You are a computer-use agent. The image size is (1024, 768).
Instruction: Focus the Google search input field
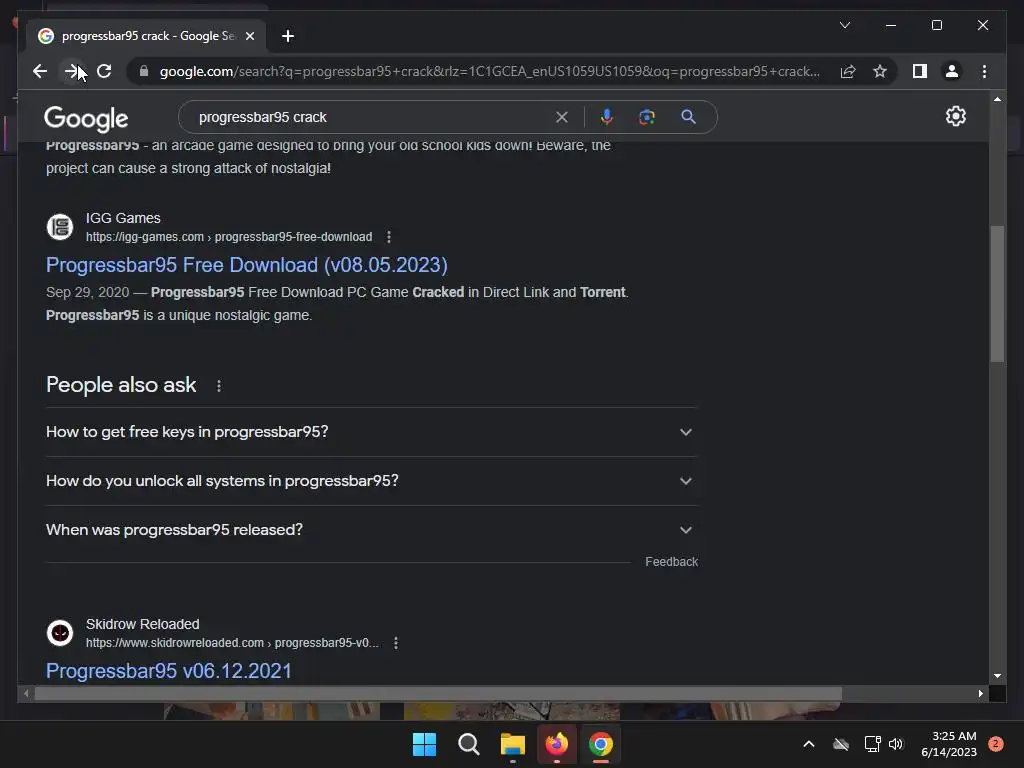point(372,117)
